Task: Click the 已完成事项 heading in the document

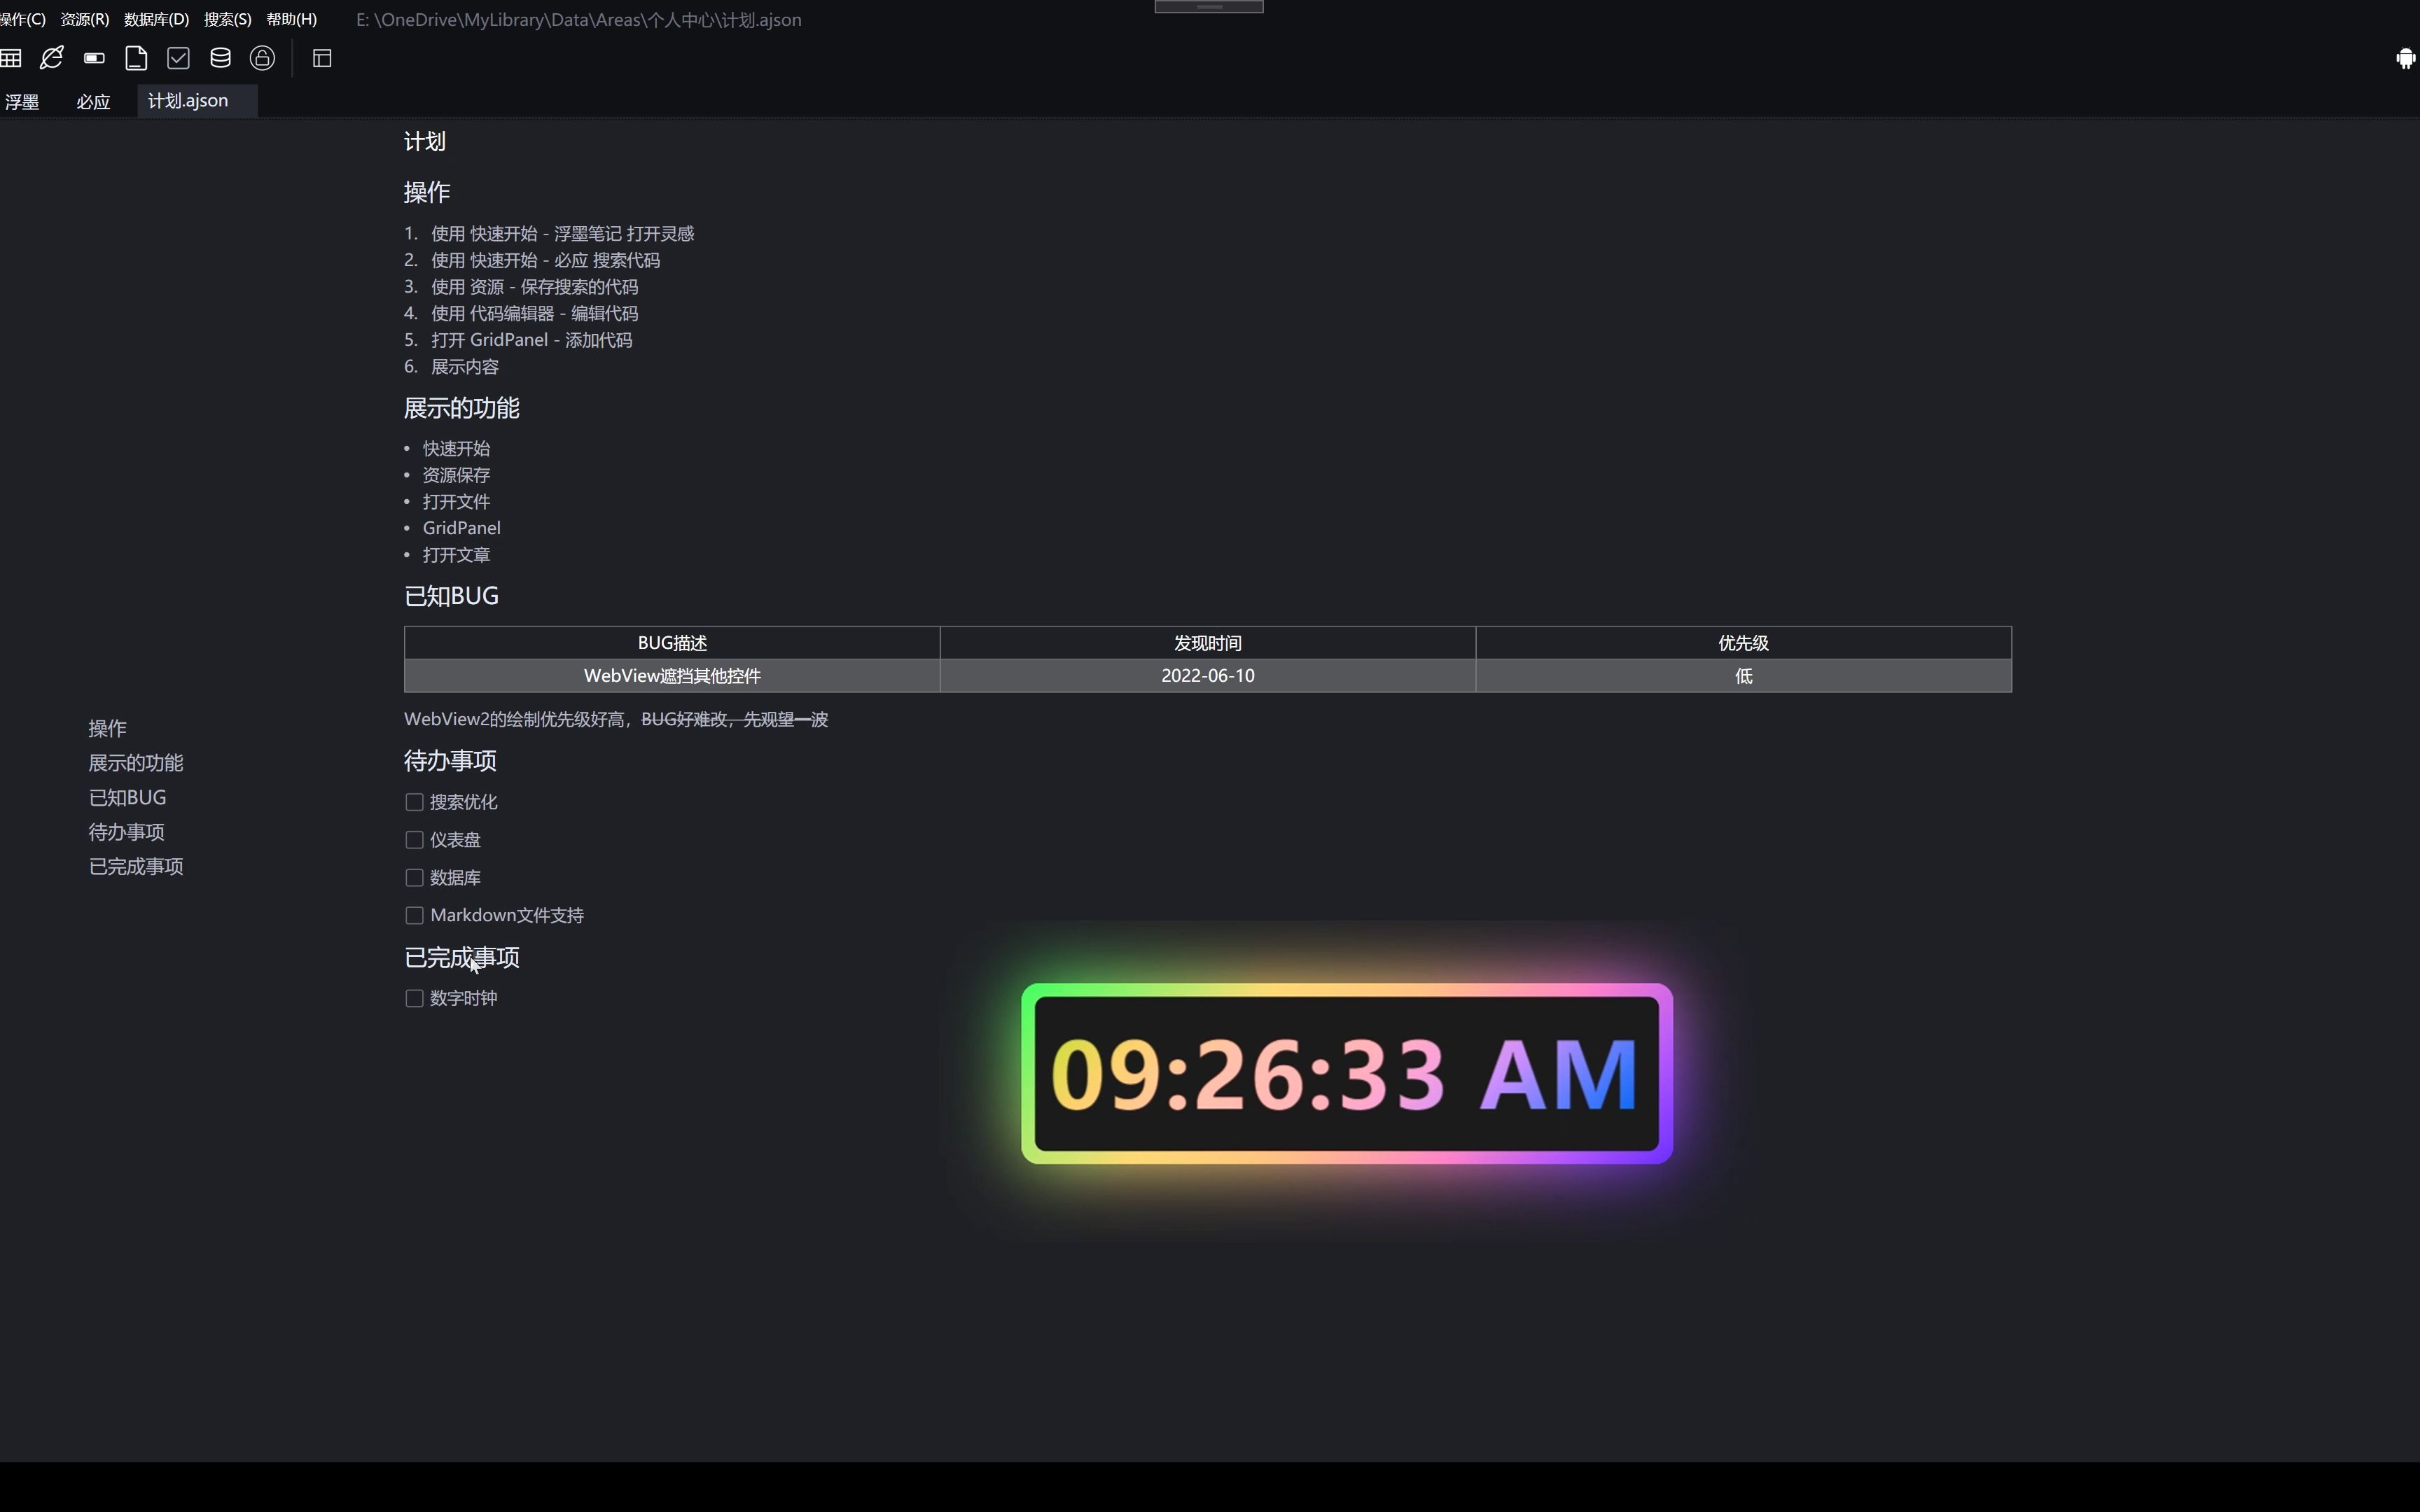Action: pyautogui.click(x=462, y=958)
